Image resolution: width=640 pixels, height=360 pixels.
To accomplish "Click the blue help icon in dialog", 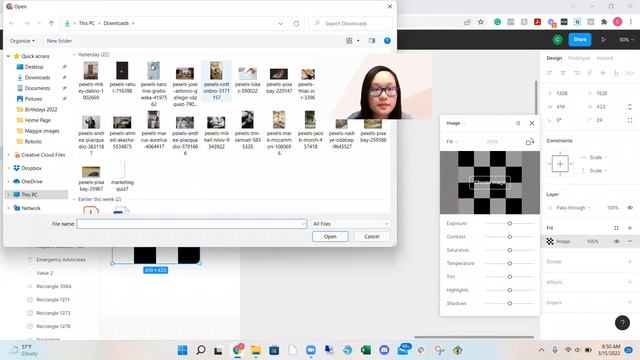I will click(387, 41).
